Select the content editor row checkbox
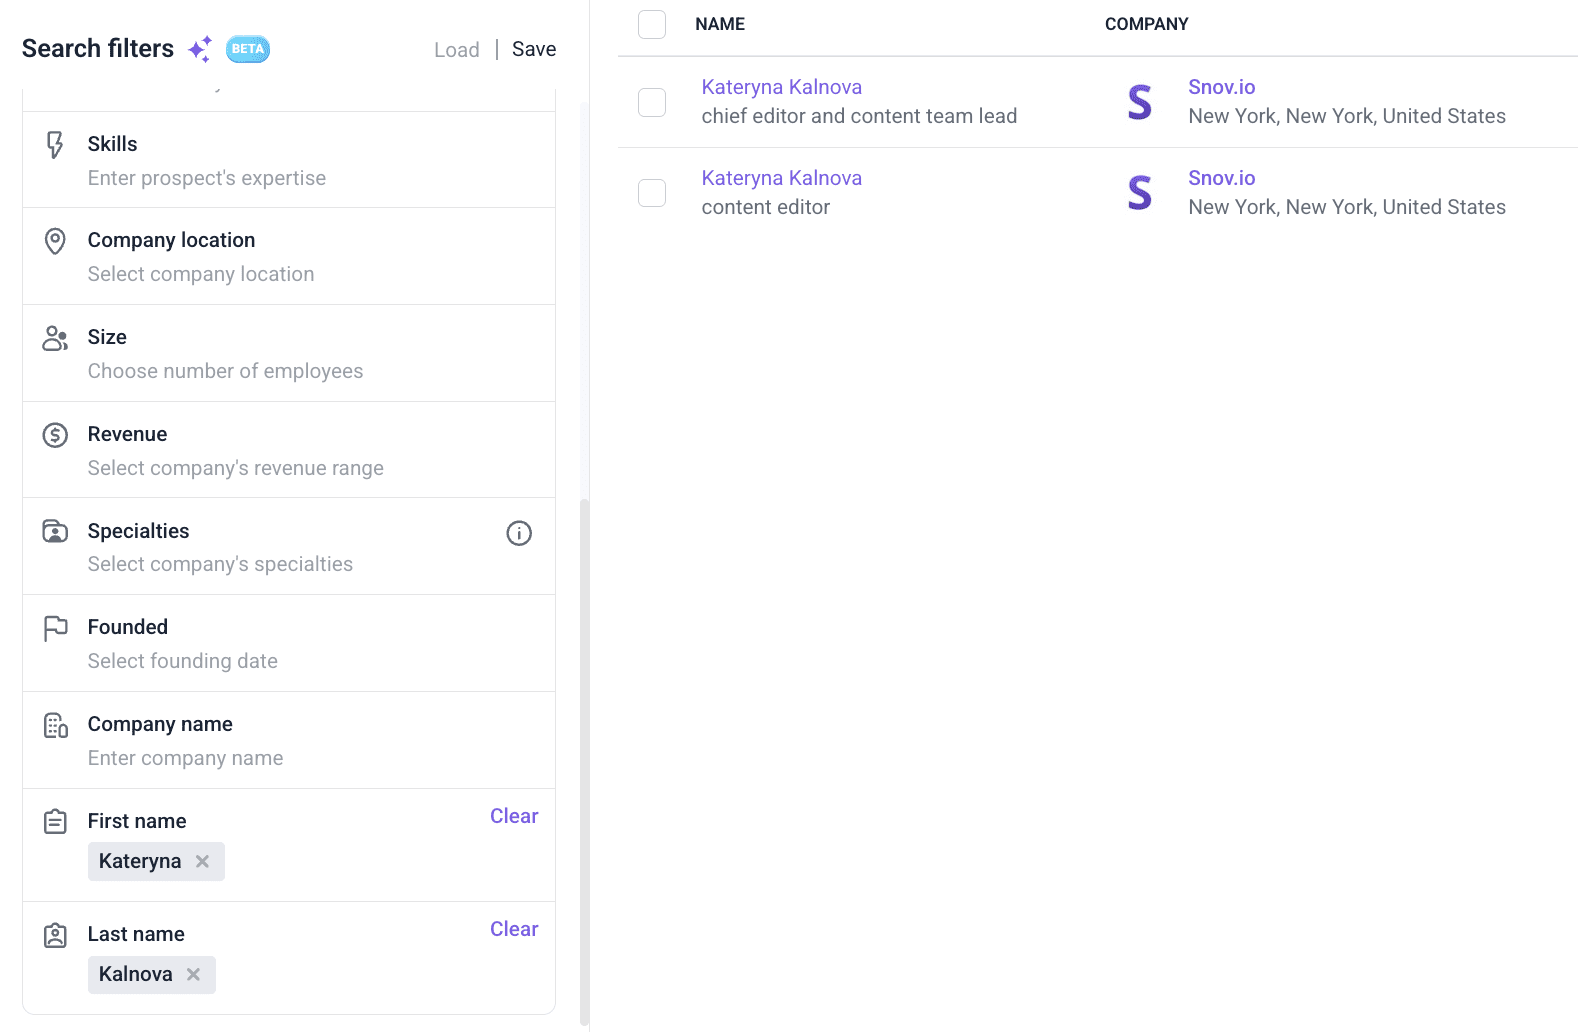Image resolution: width=1578 pixels, height=1032 pixels. click(x=652, y=193)
